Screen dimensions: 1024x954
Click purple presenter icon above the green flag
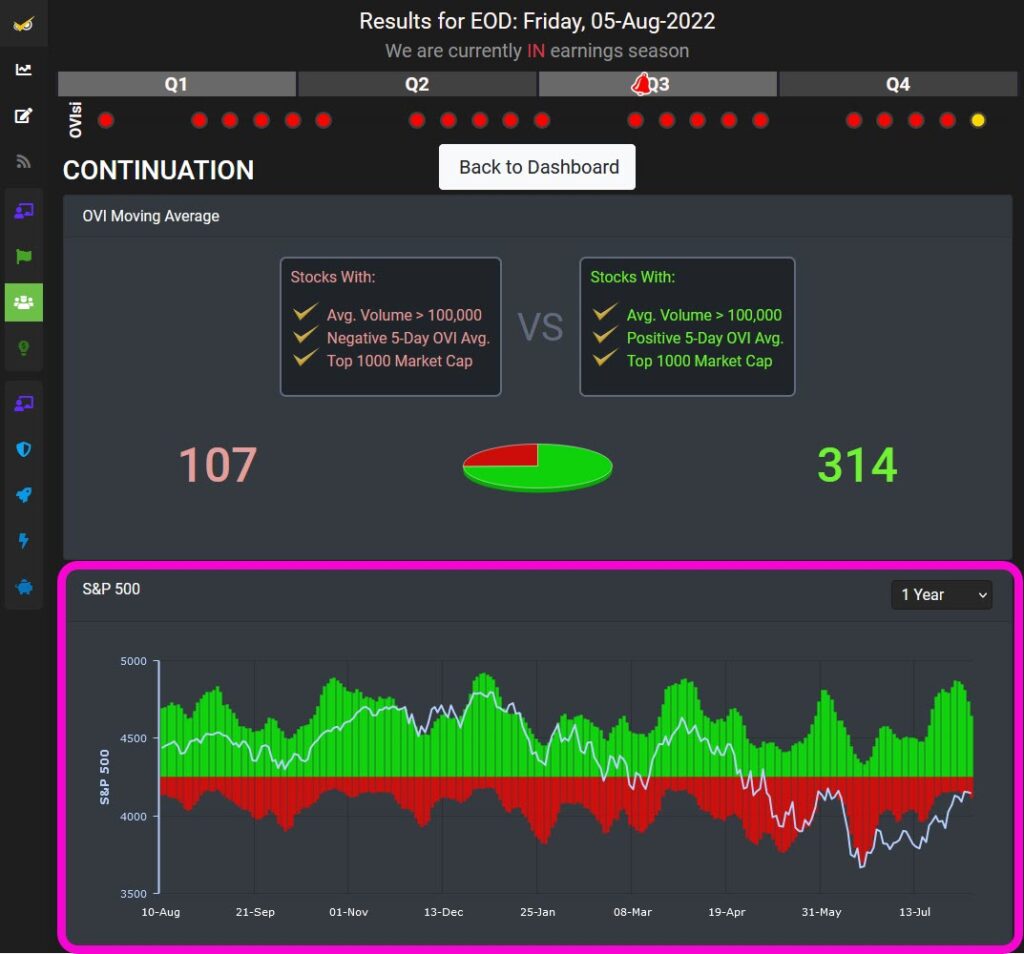point(23,210)
